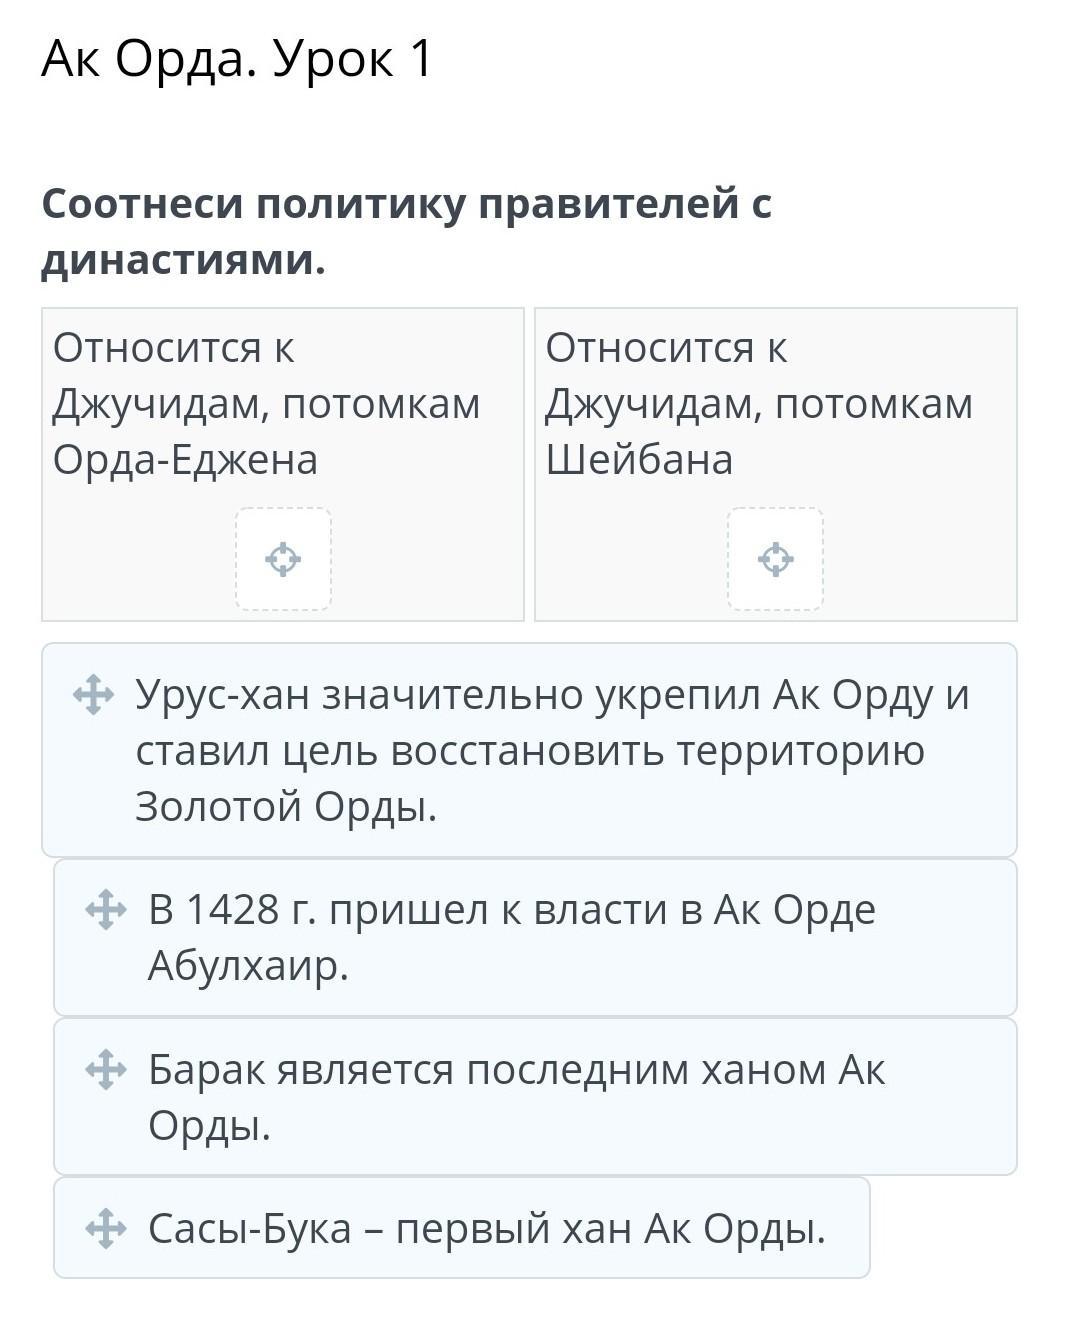The height and width of the screenshot is (1331, 1069).
Task: Click the crosshair target under Орда-Еджена column
Action: tap(283, 559)
